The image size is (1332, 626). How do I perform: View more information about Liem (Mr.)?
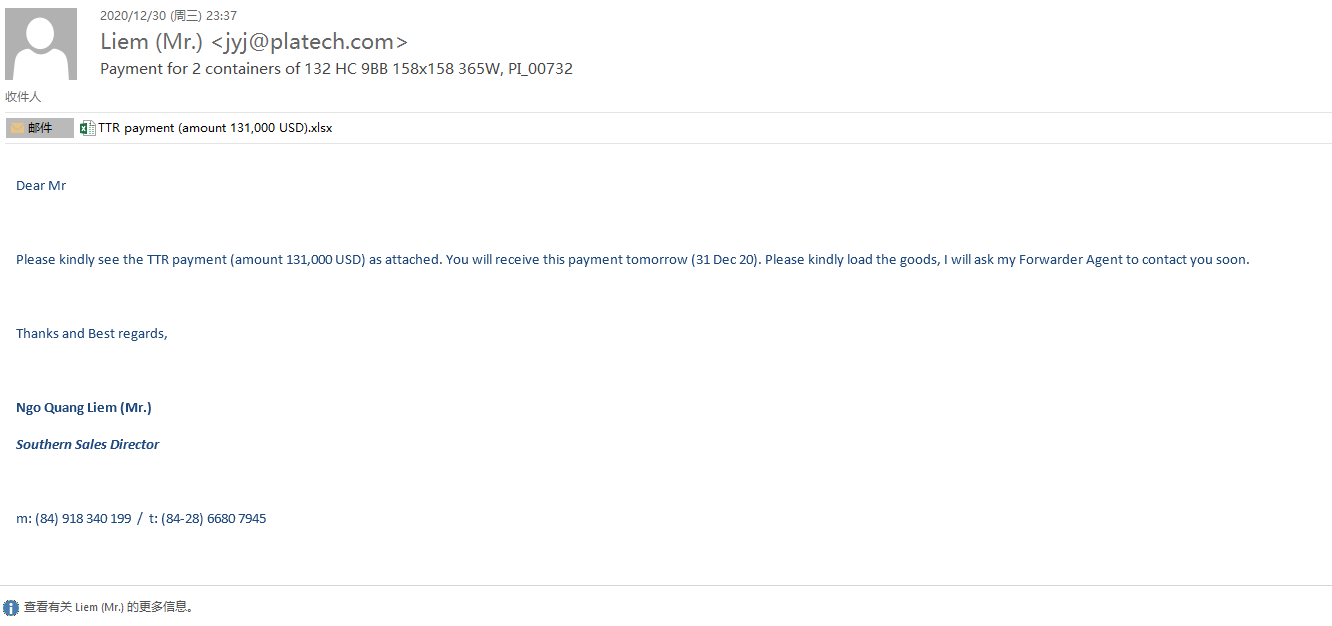(x=108, y=607)
